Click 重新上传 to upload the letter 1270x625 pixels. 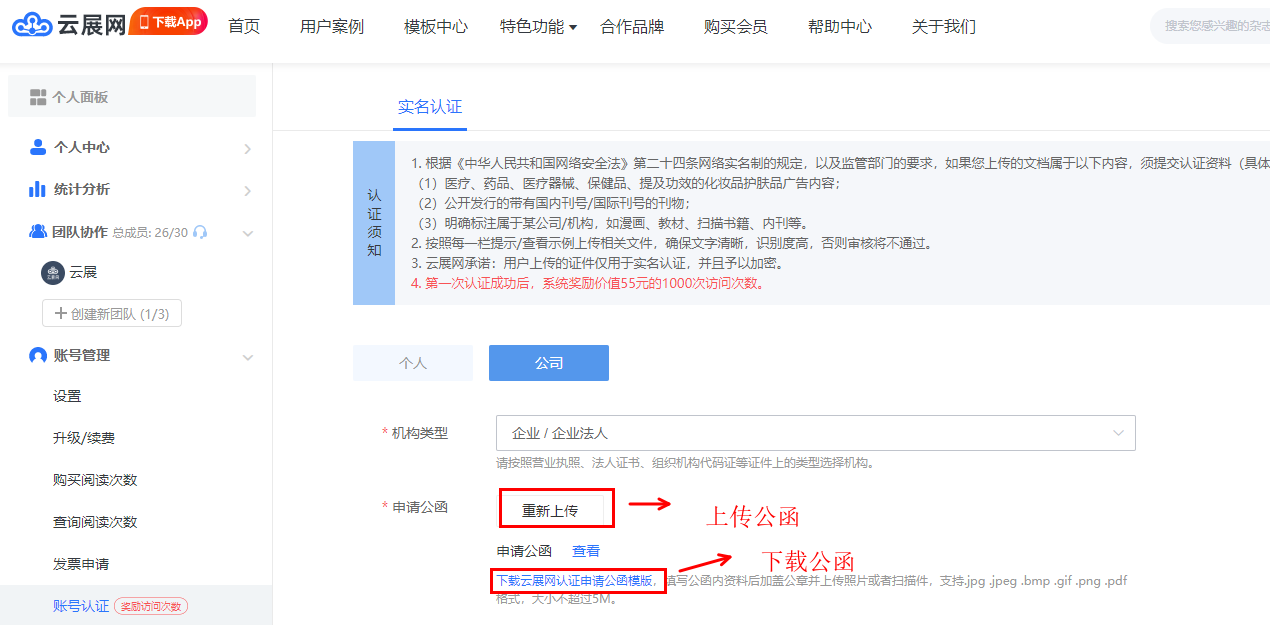[550, 510]
